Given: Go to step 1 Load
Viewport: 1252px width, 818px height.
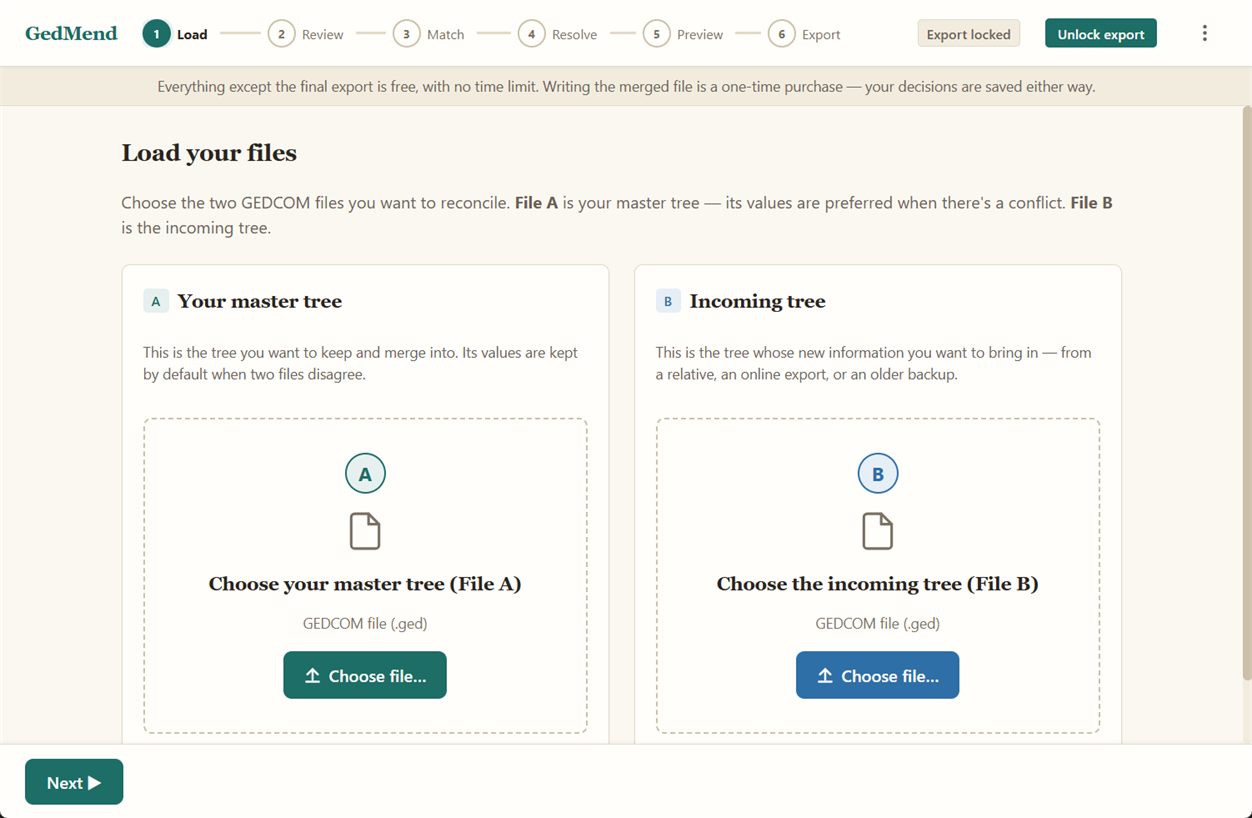Looking at the screenshot, I should 175,34.
